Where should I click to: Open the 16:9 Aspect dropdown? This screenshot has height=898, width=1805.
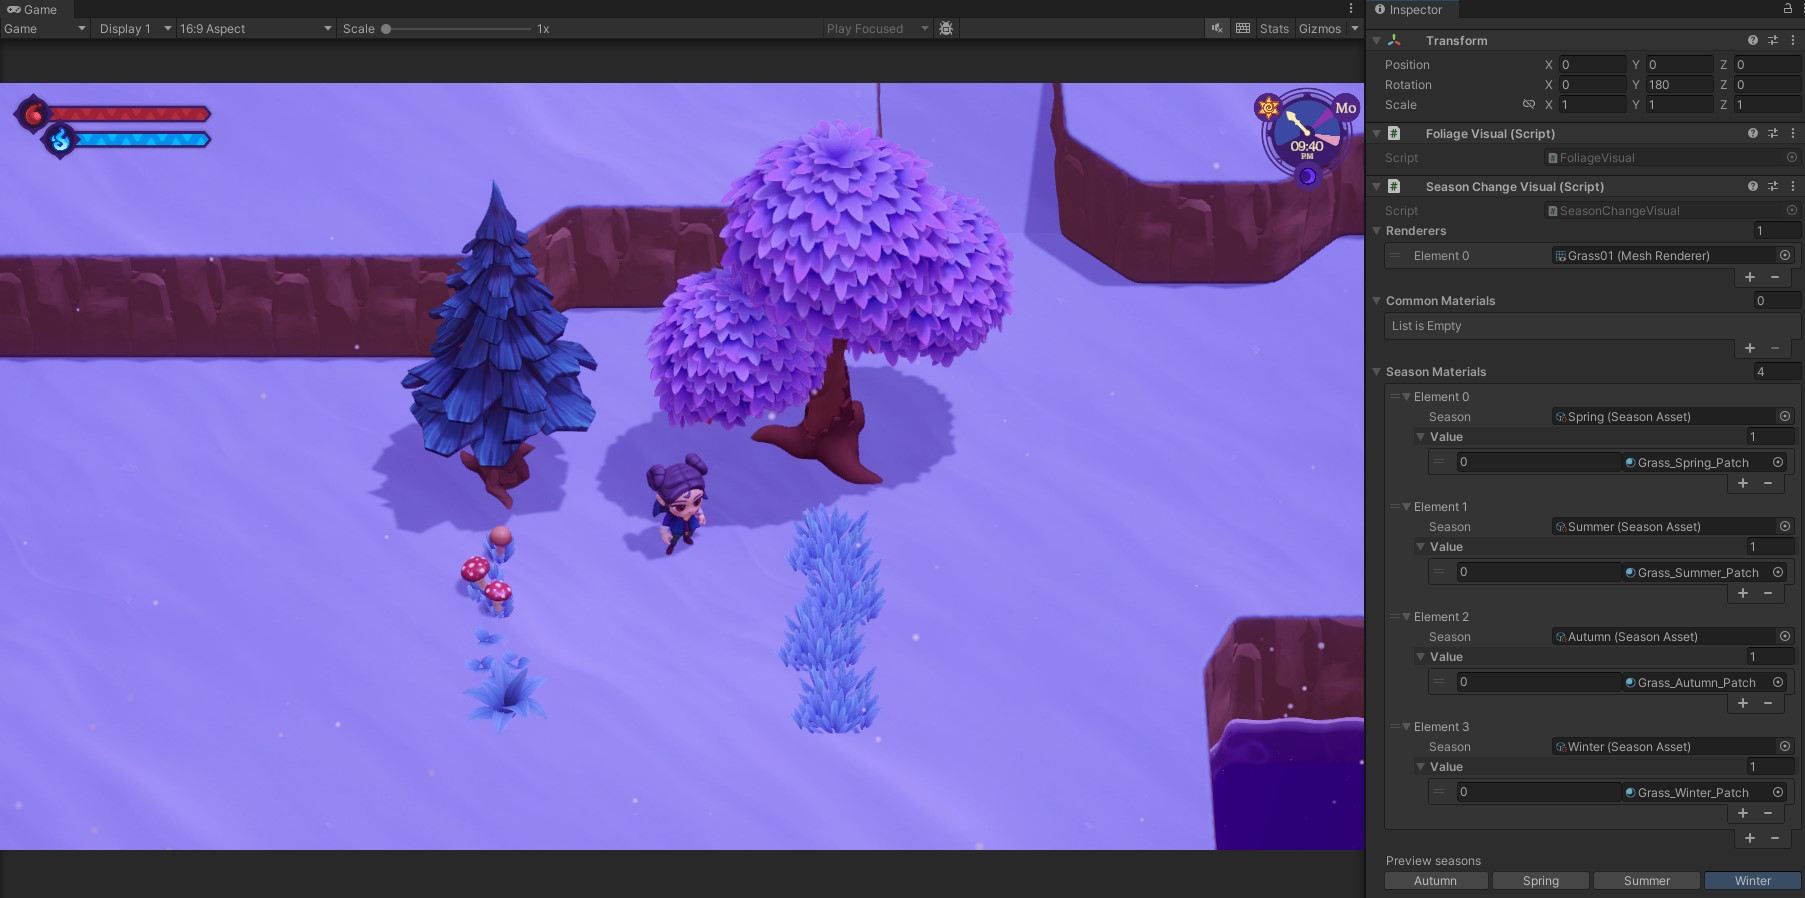tap(255, 29)
